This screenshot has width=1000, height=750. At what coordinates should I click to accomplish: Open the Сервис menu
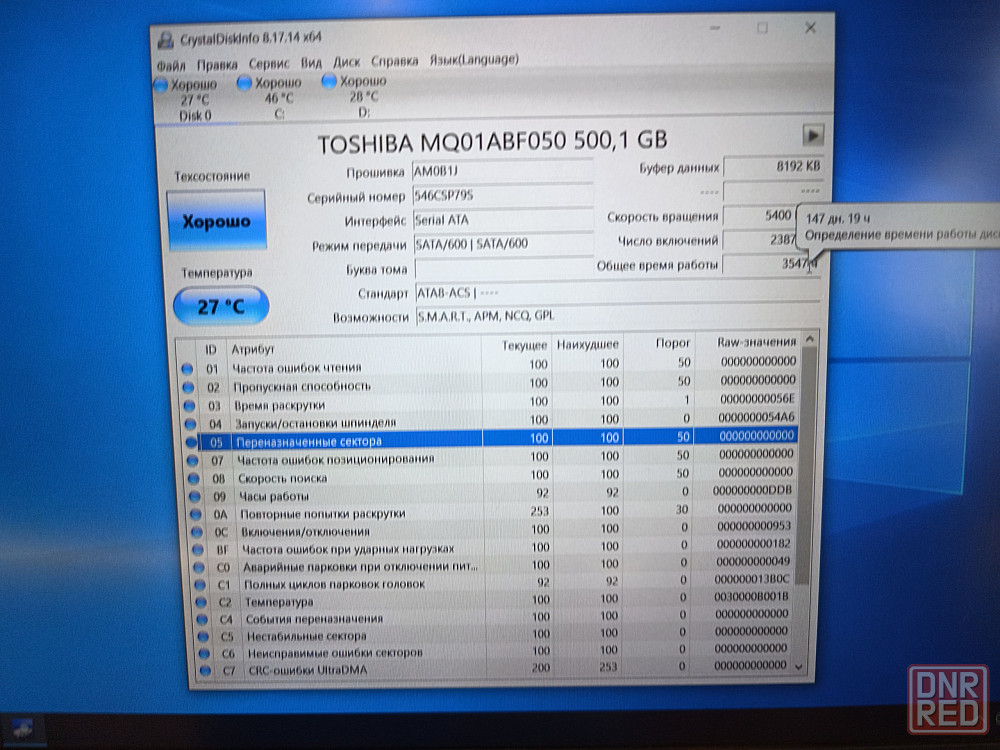pyautogui.click(x=269, y=63)
